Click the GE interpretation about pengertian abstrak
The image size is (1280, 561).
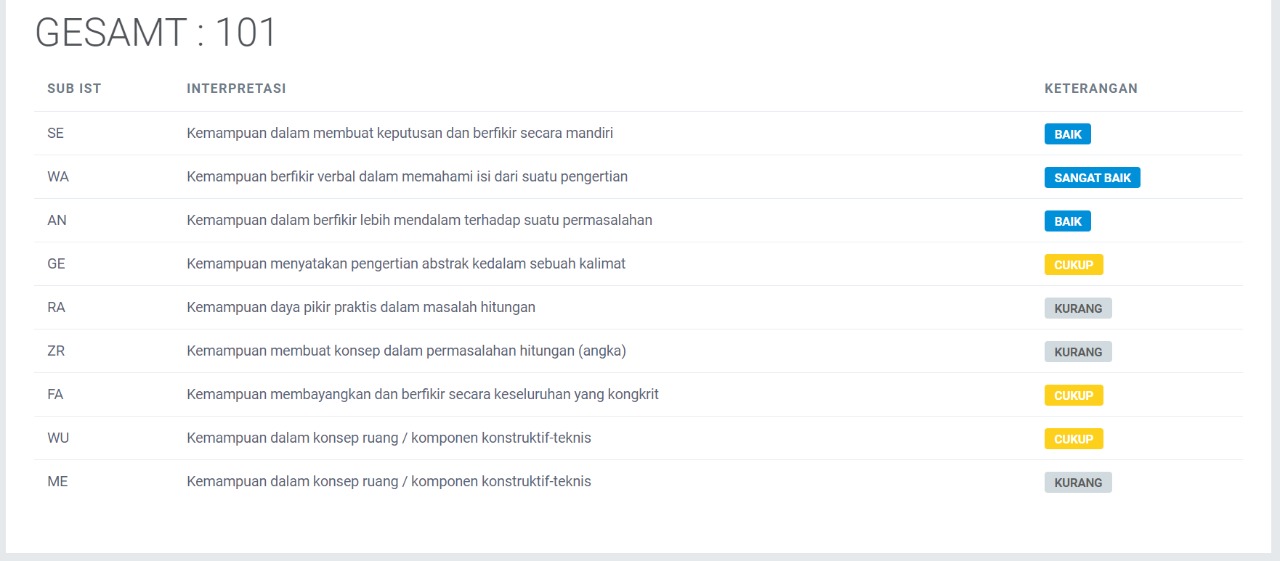(x=406, y=264)
